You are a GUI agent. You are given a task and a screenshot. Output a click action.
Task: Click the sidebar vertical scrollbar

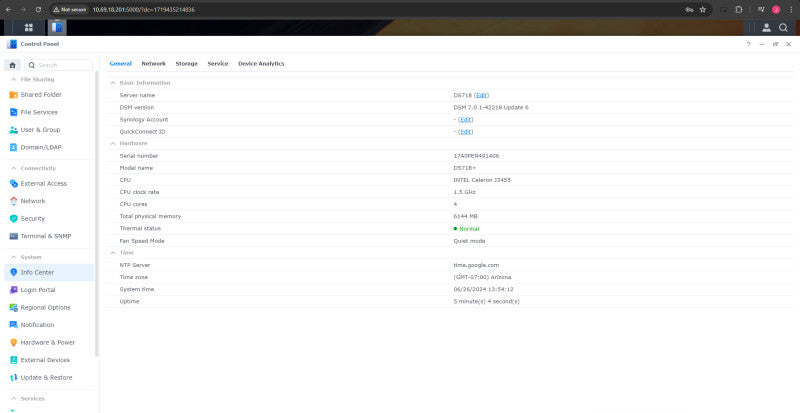click(97, 214)
